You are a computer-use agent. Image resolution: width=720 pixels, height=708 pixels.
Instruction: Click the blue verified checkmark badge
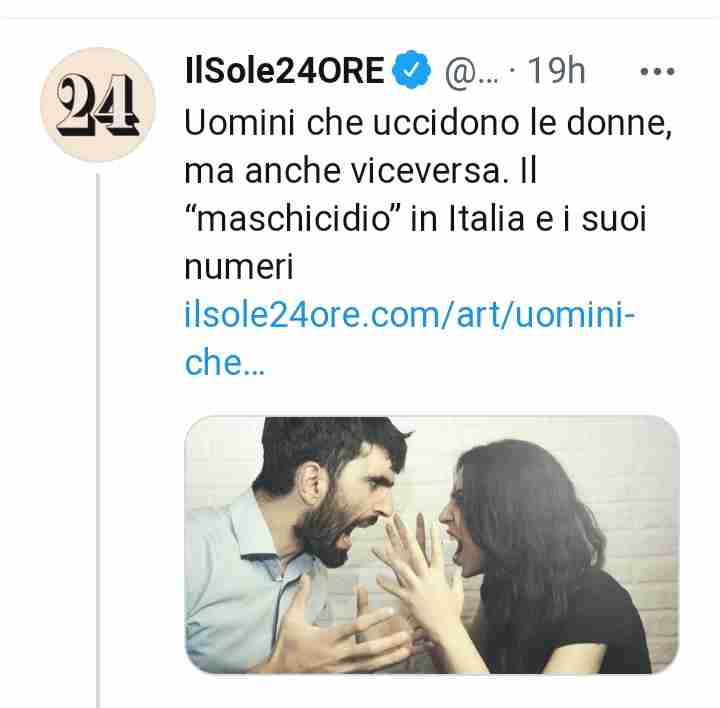[x=411, y=70]
